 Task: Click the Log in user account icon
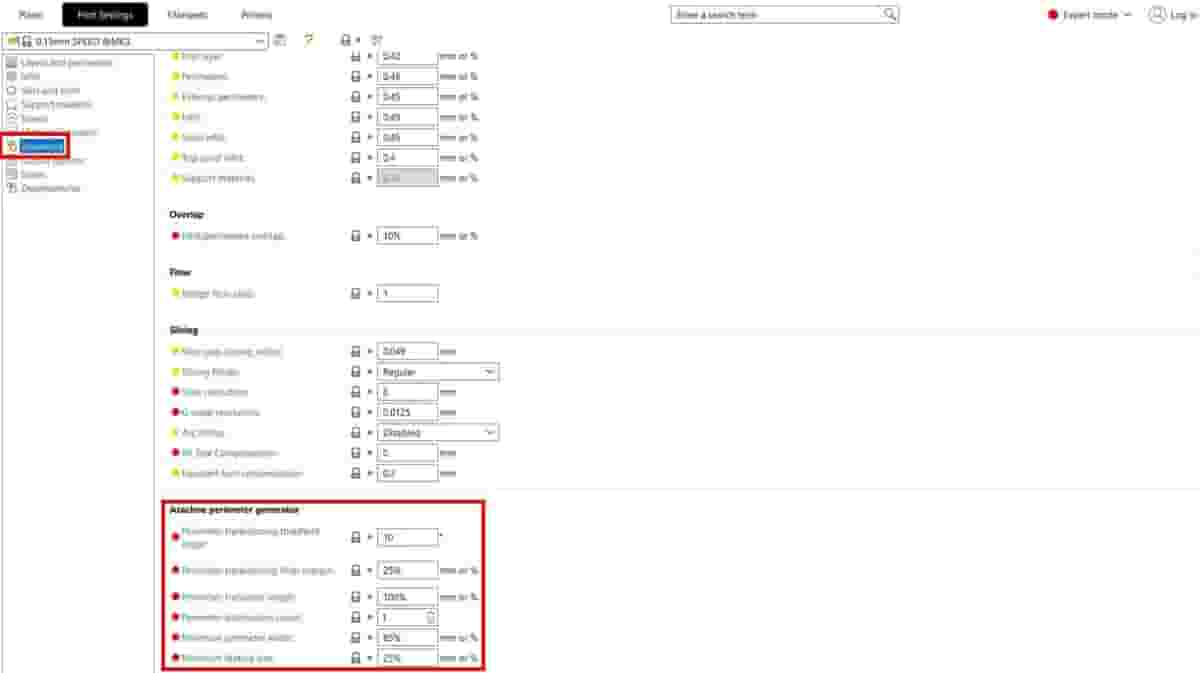coord(1157,15)
